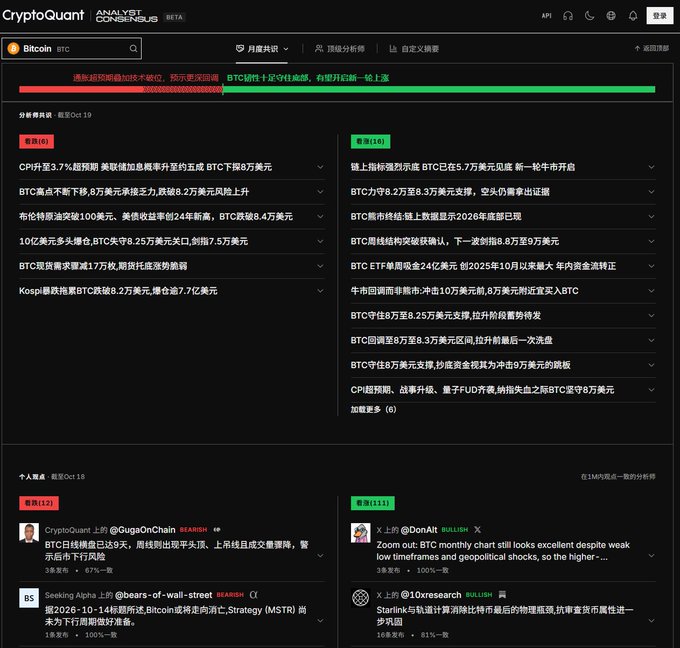
Task: Click the CryptoQuant source icon beside @GugaOnChain
Action: point(217,530)
